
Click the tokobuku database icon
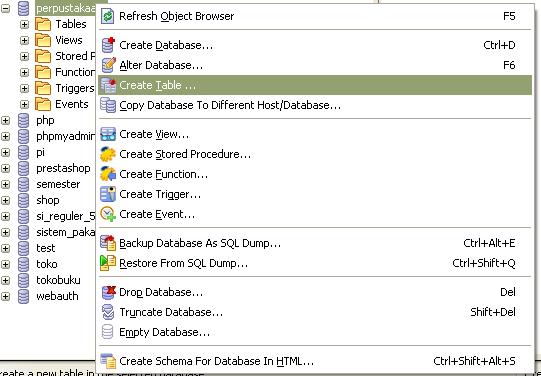coord(23,280)
